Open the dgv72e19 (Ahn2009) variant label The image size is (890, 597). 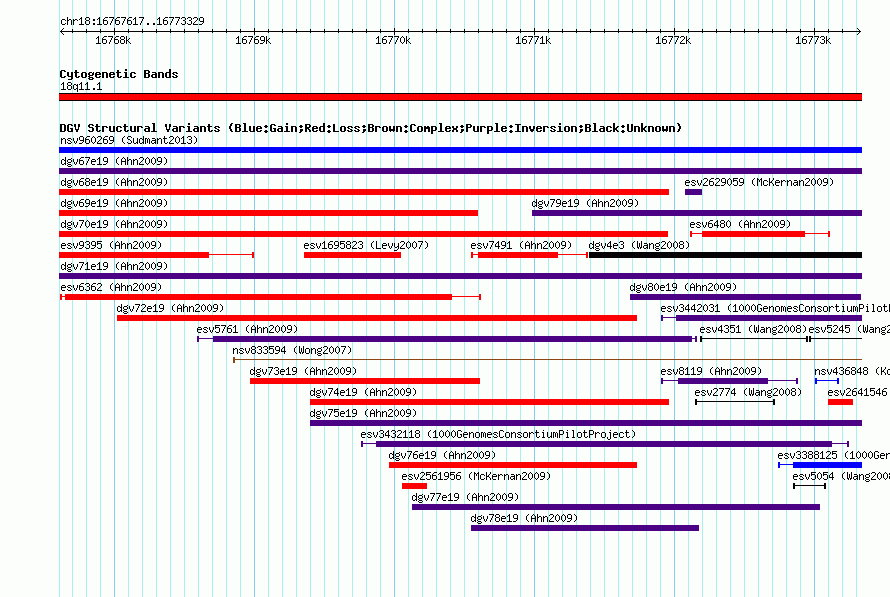170,308
